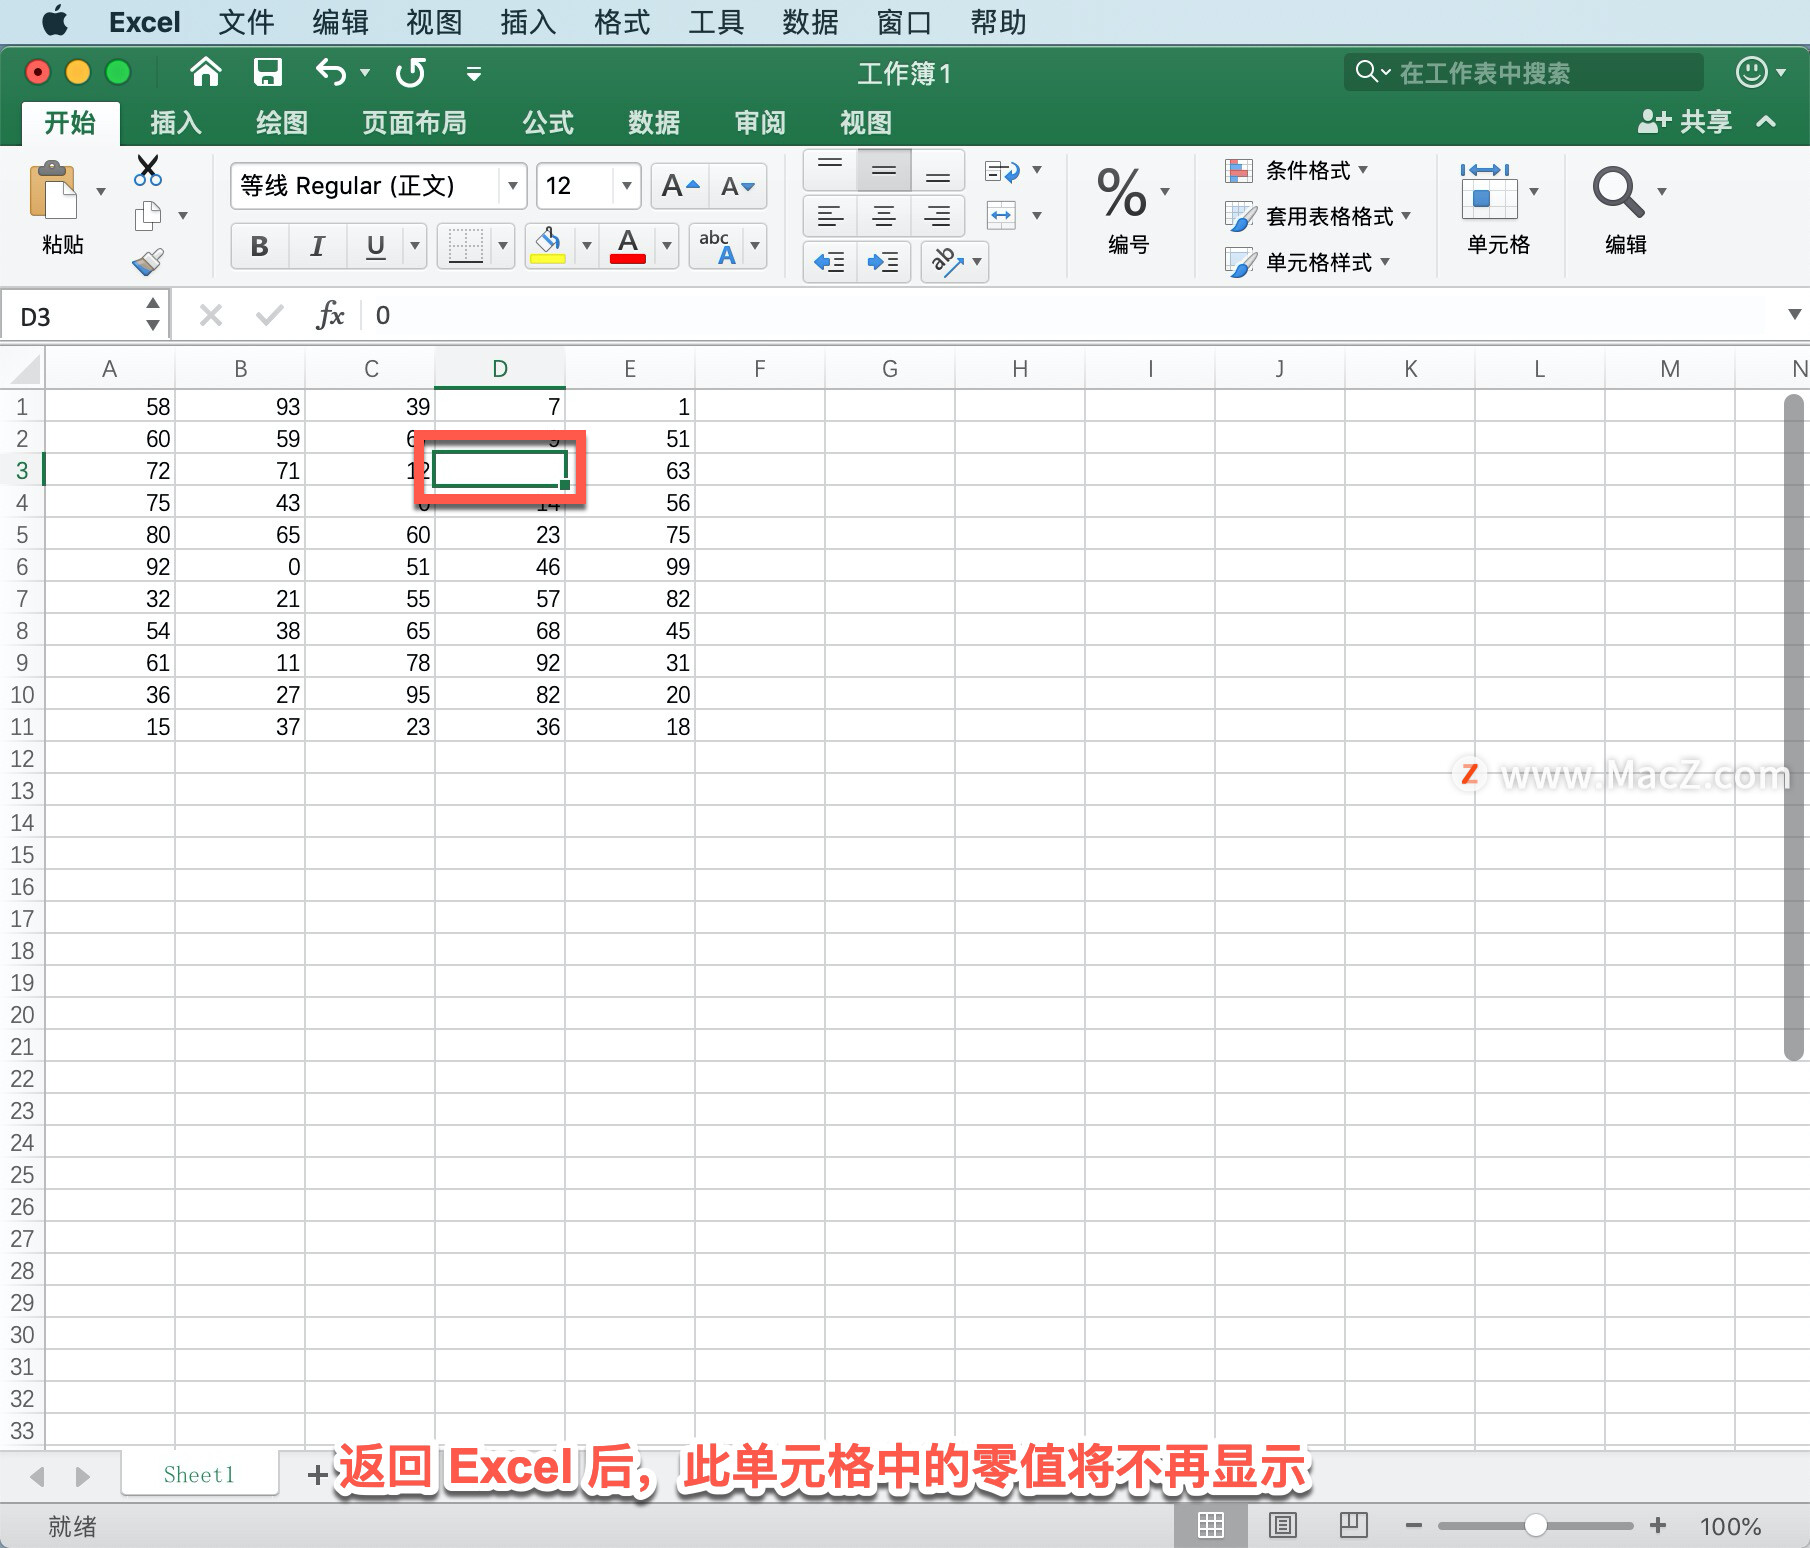Image resolution: width=1810 pixels, height=1548 pixels.
Task: Align text to top
Action: click(830, 170)
